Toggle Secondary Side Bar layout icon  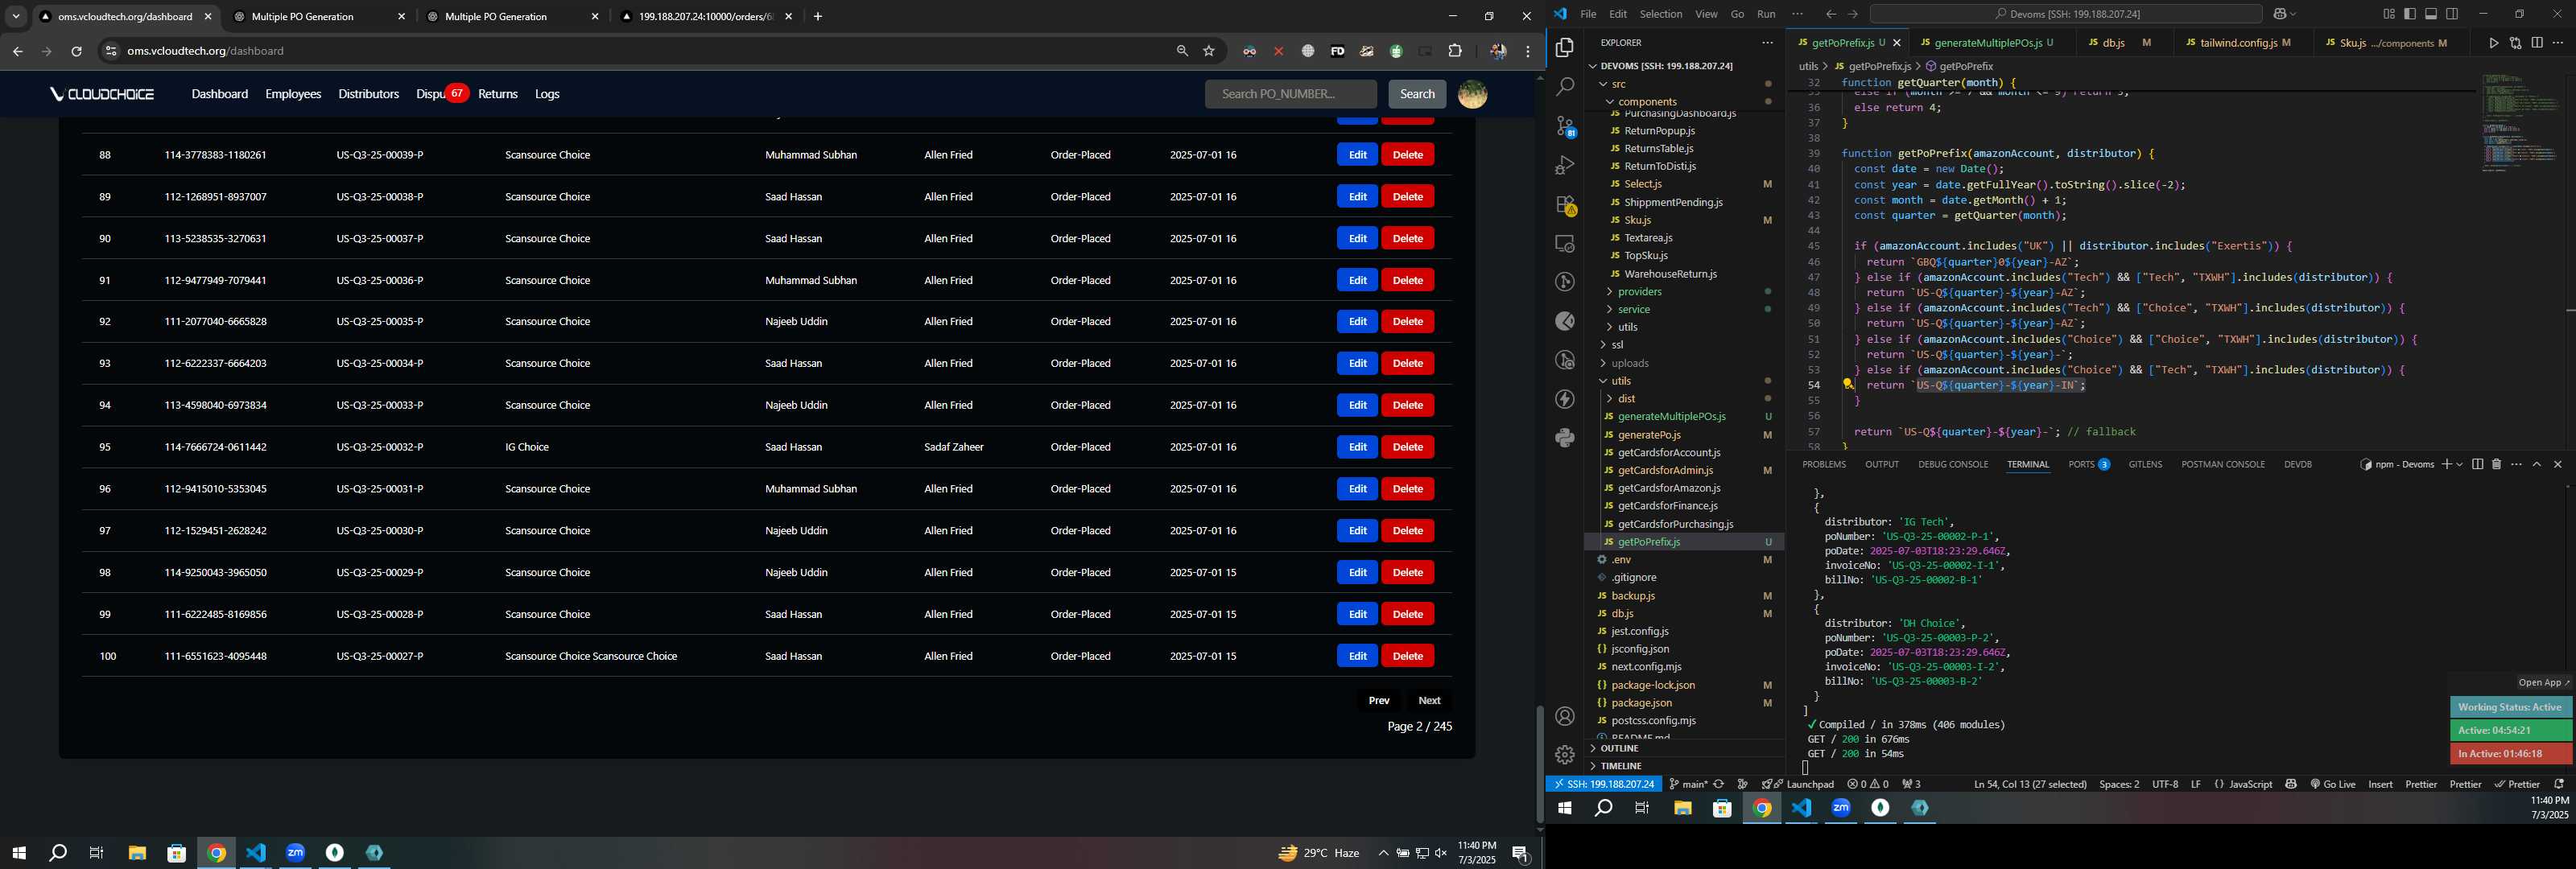tap(2452, 14)
